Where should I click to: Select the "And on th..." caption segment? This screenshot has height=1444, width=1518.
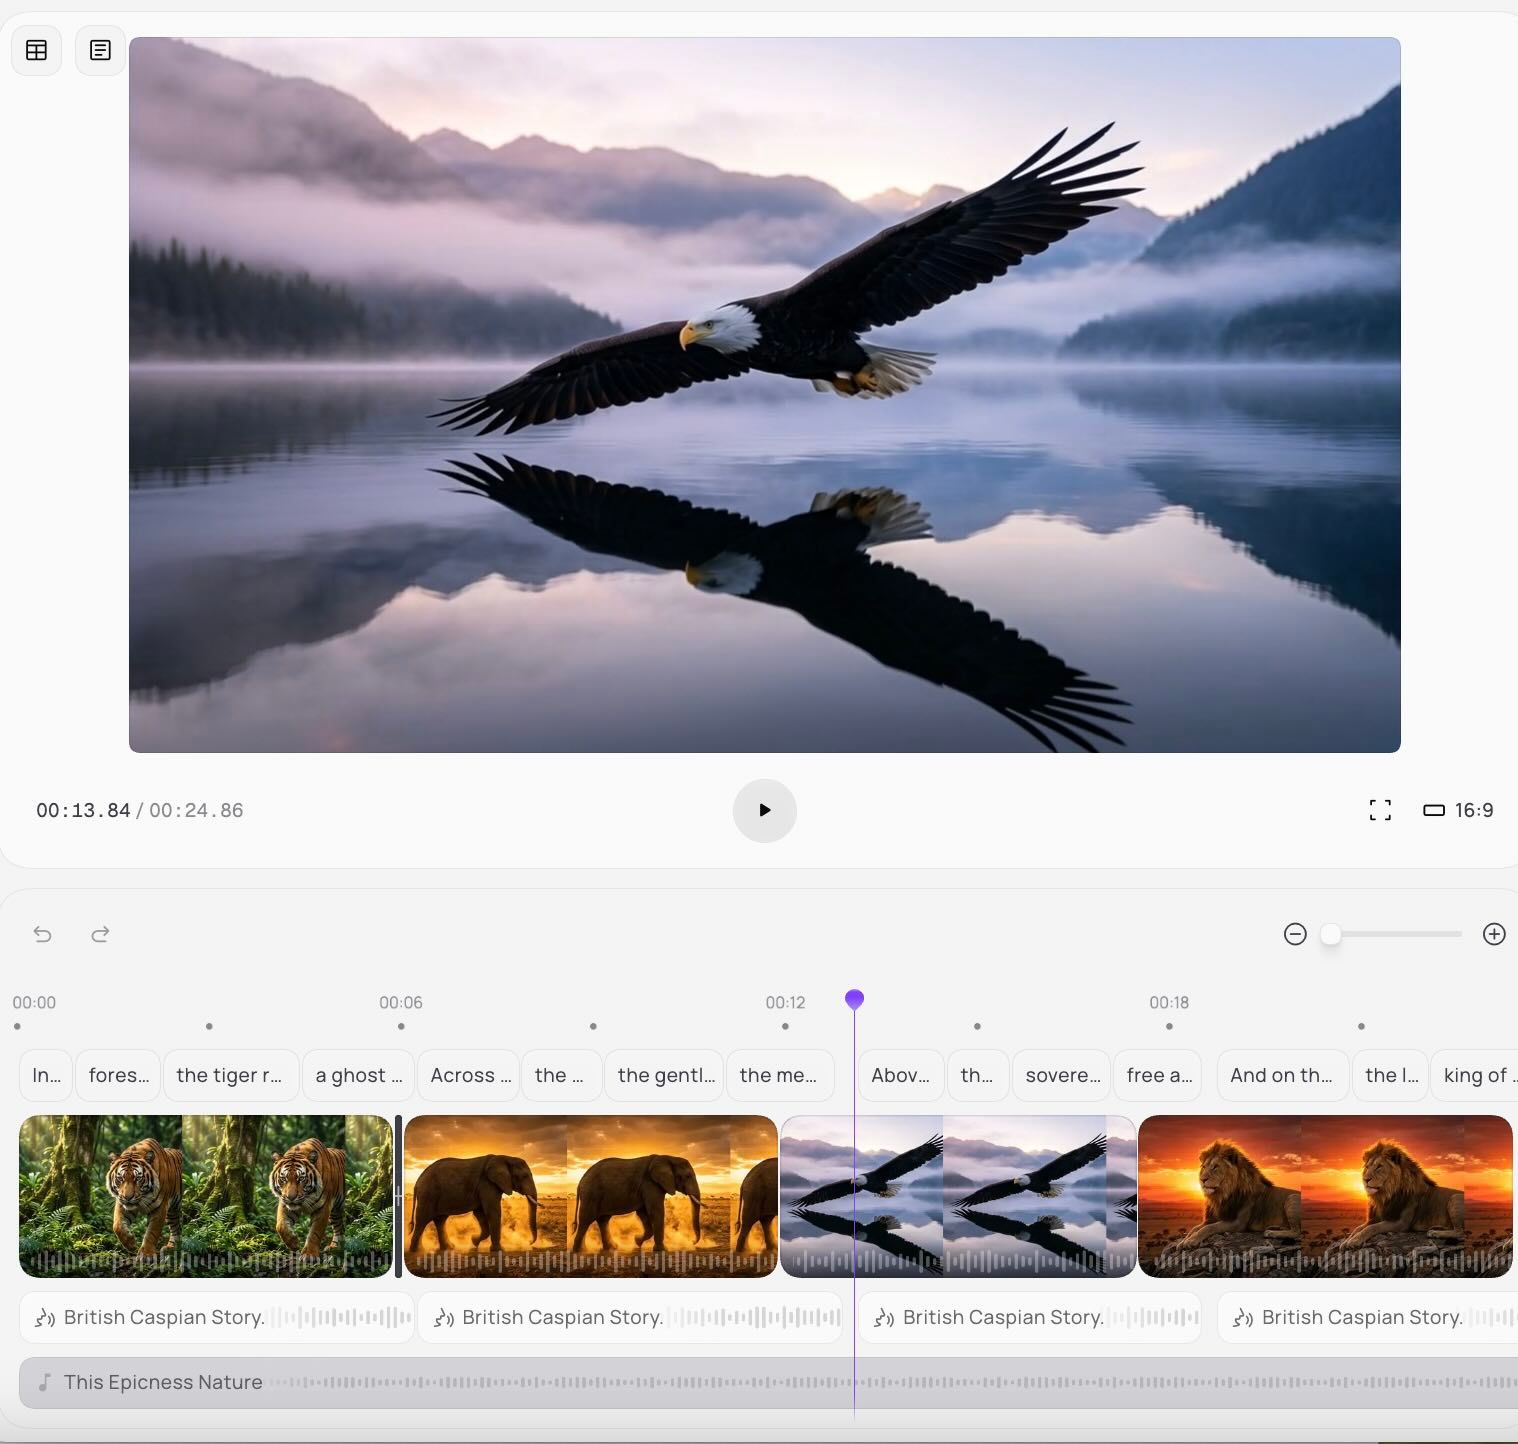(1281, 1075)
